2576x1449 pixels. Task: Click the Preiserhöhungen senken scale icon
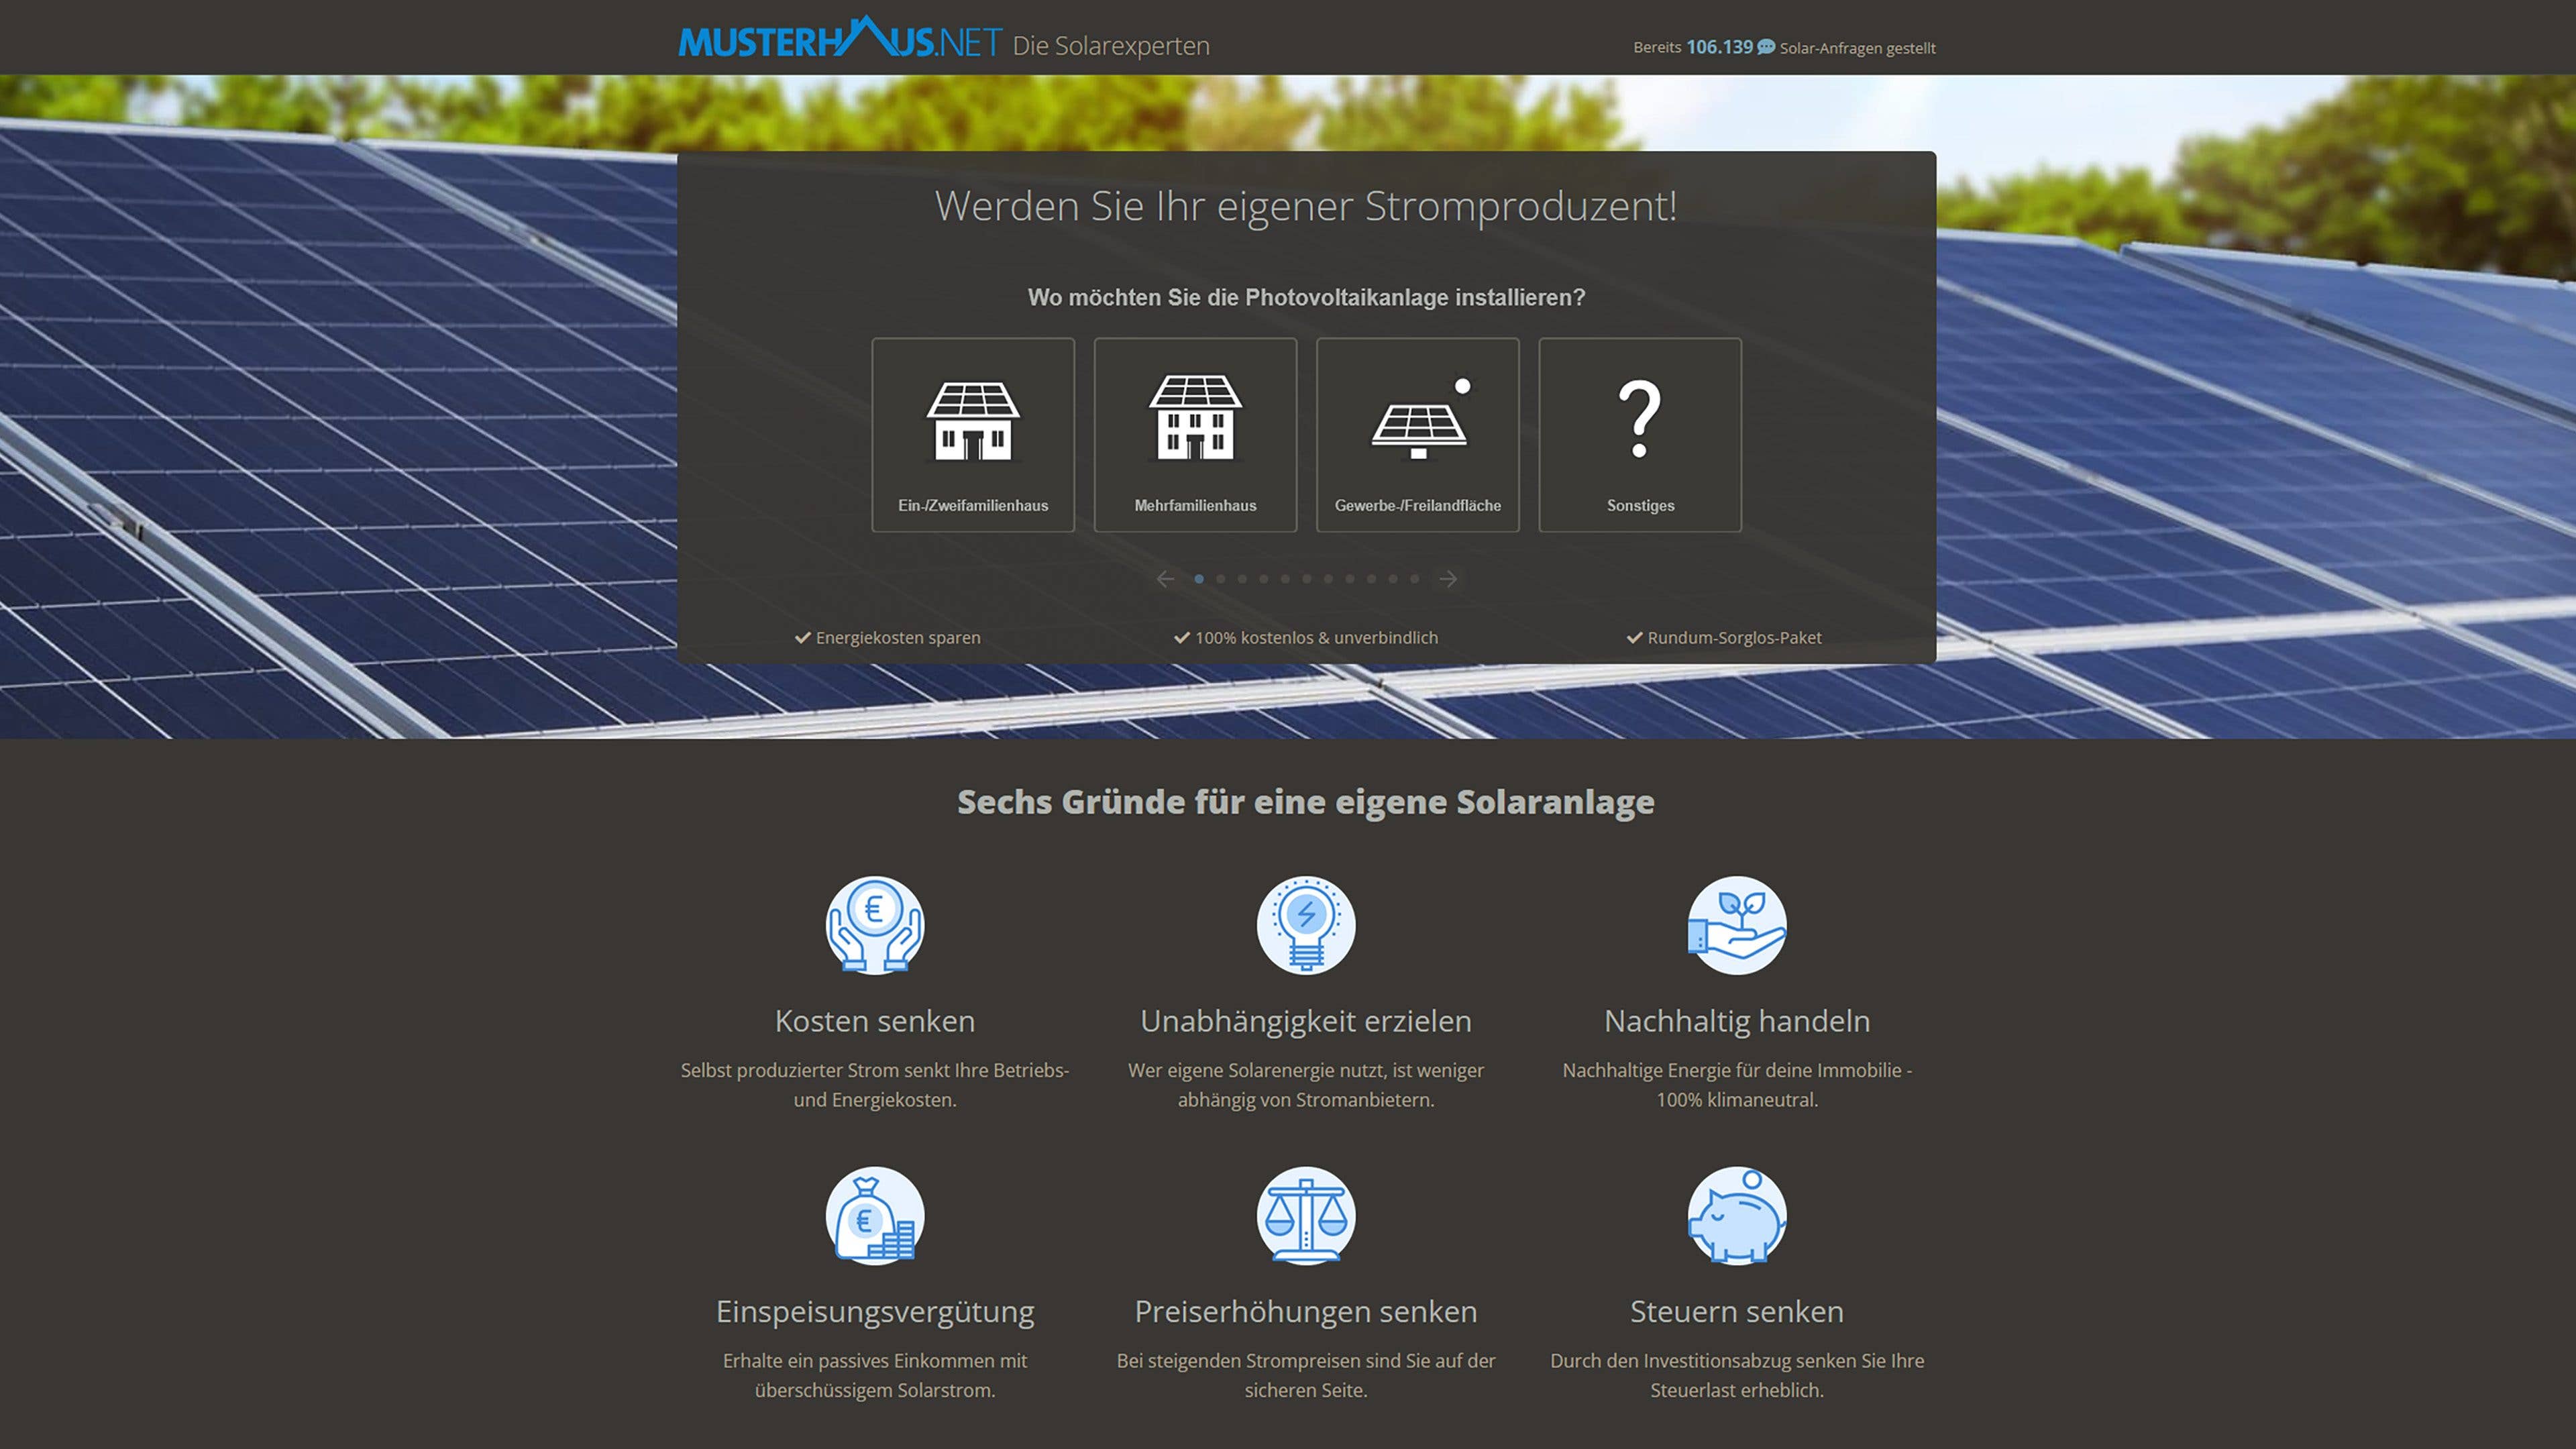point(1305,1215)
